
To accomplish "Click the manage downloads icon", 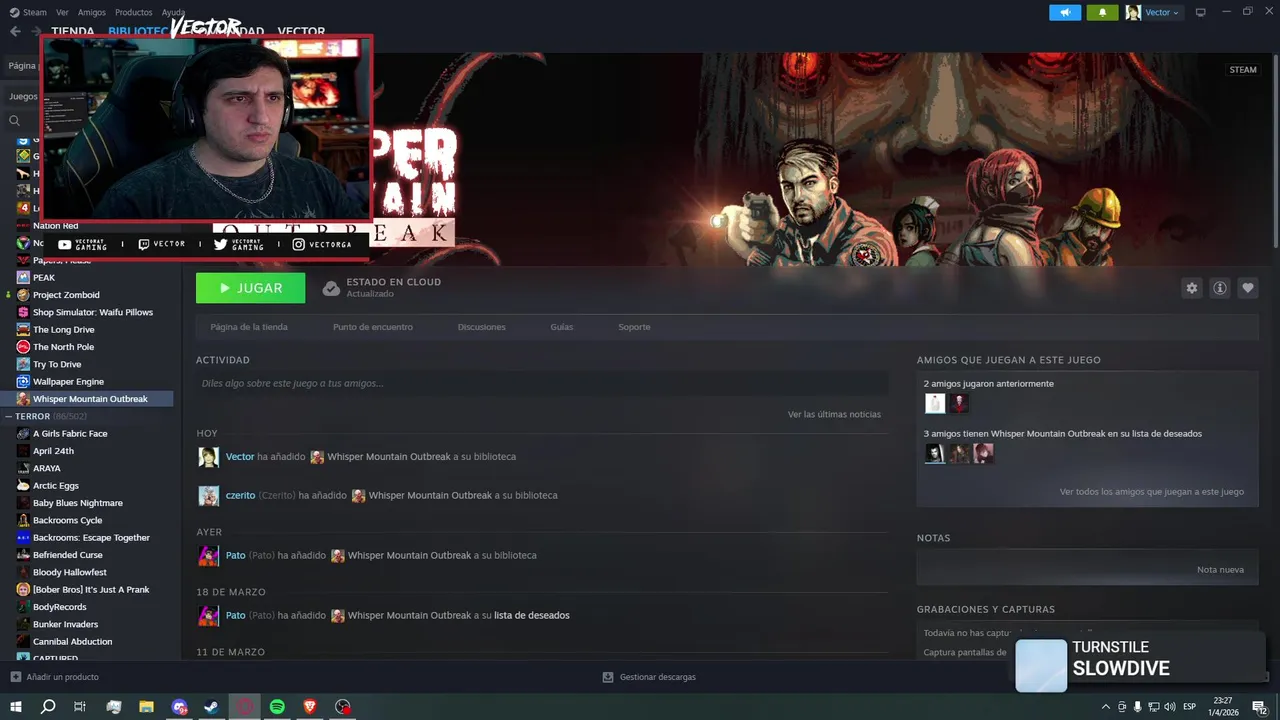I will (x=608, y=677).
